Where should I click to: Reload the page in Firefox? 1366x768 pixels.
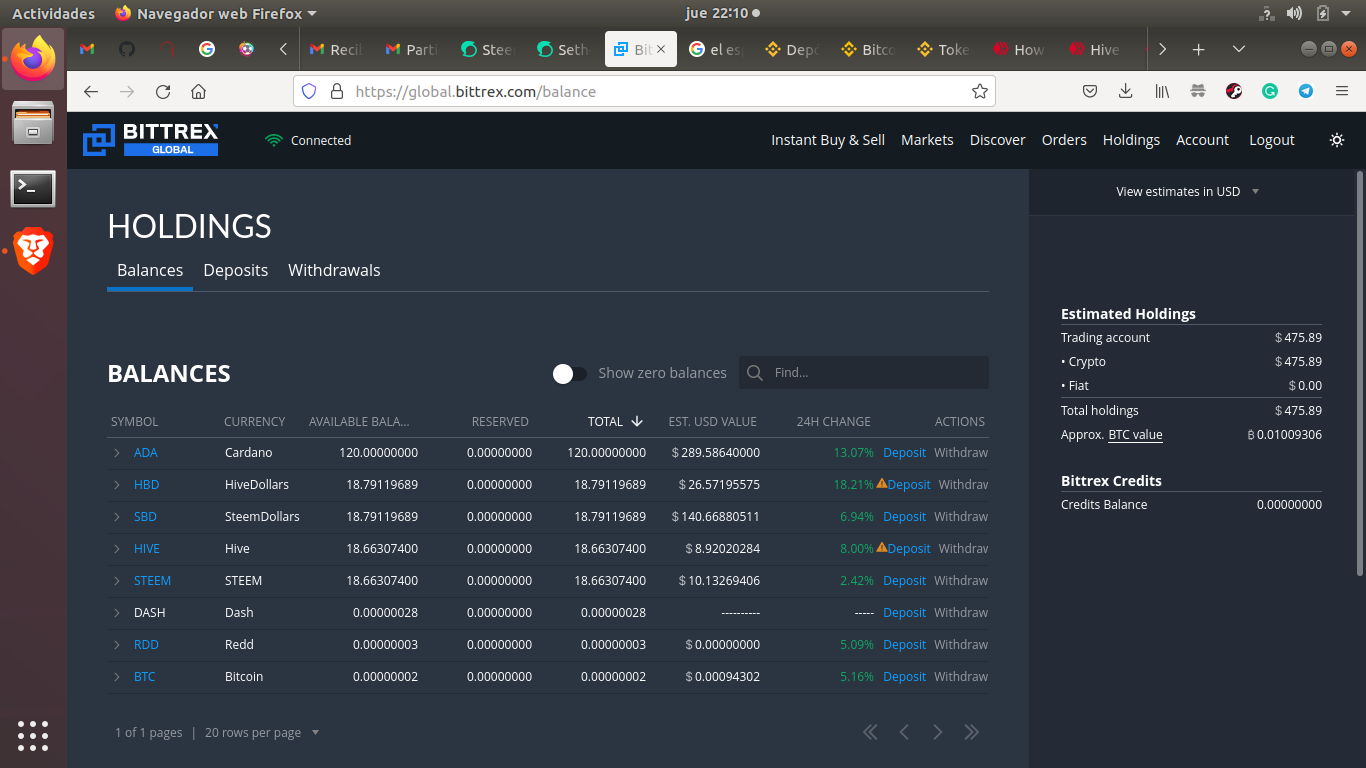[x=163, y=91]
